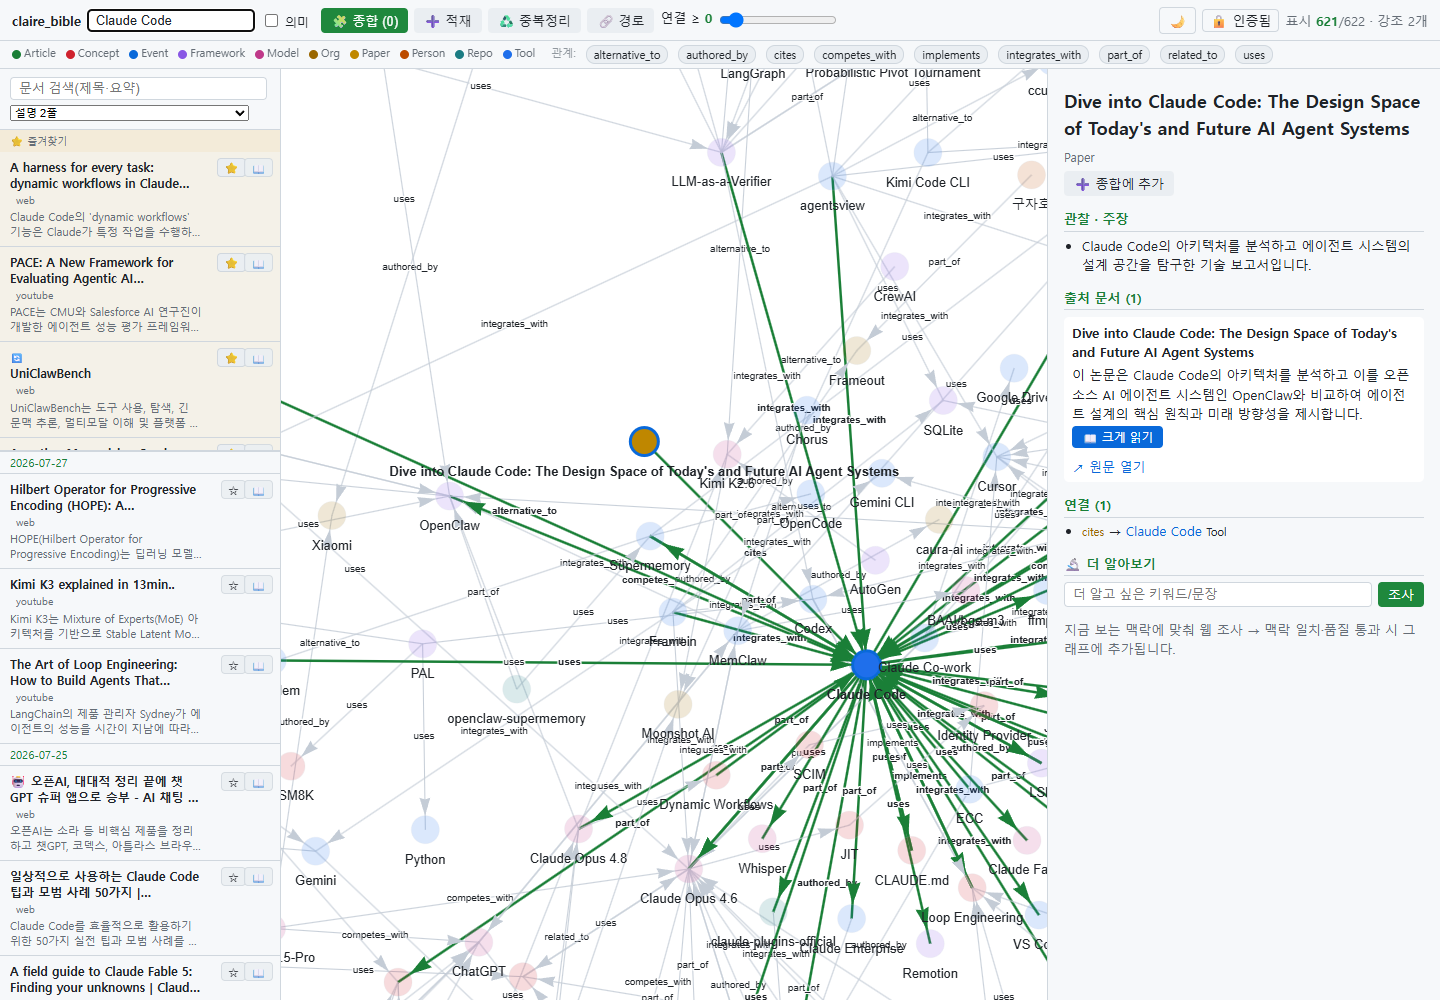
Task: Open the Claude Code link under 연결
Action: click(1163, 532)
